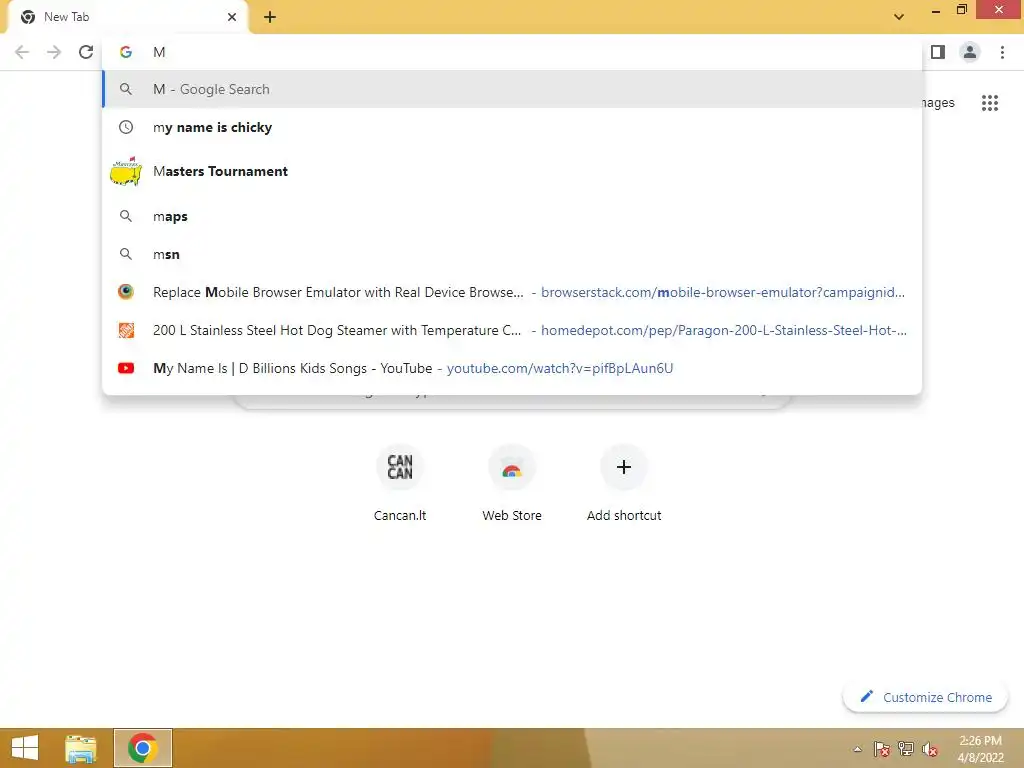Viewport: 1024px width, 768px height.
Task: Click the muted volume tray icon
Action: pos(929,749)
